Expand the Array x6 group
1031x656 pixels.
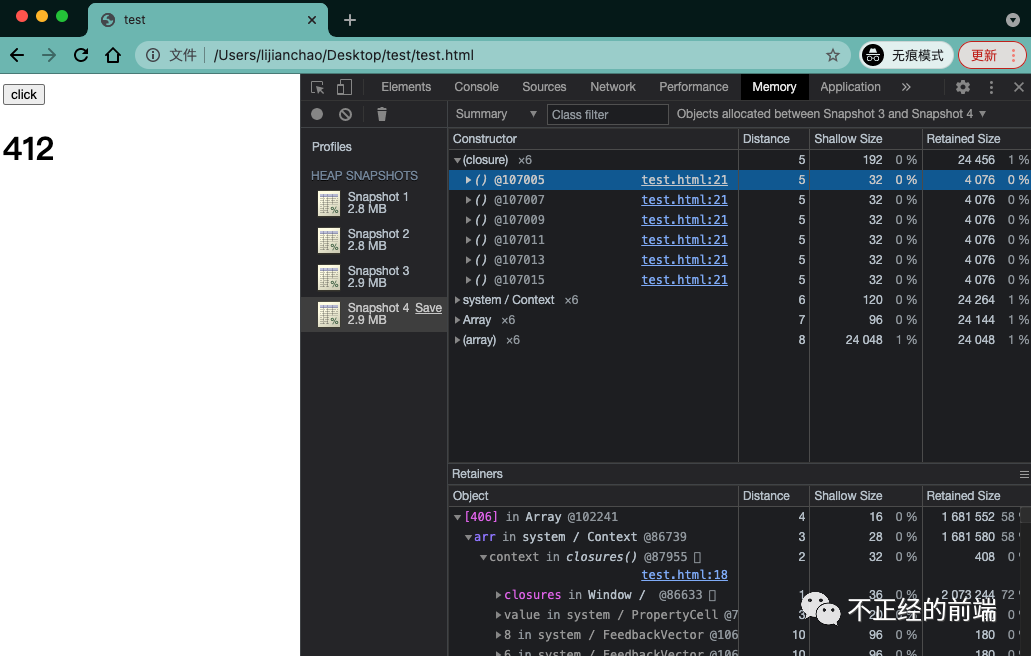pyautogui.click(x=457, y=320)
